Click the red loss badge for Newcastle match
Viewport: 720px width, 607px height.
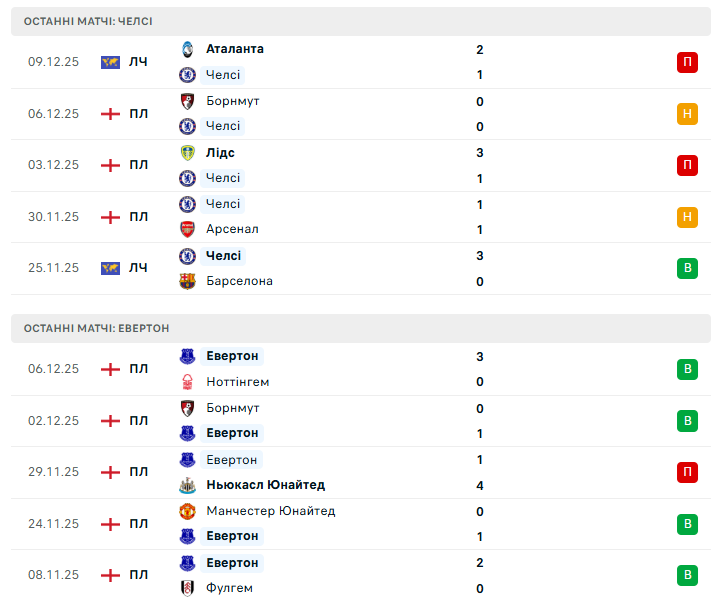(x=687, y=472)
